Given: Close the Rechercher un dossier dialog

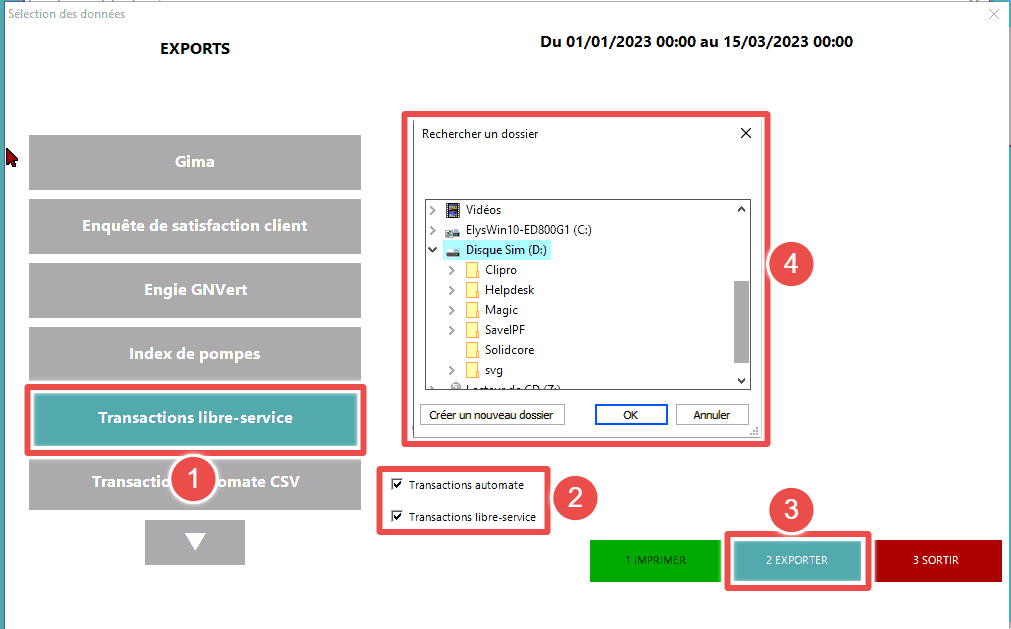Looking at the screenshot, I should pos(745,133).
